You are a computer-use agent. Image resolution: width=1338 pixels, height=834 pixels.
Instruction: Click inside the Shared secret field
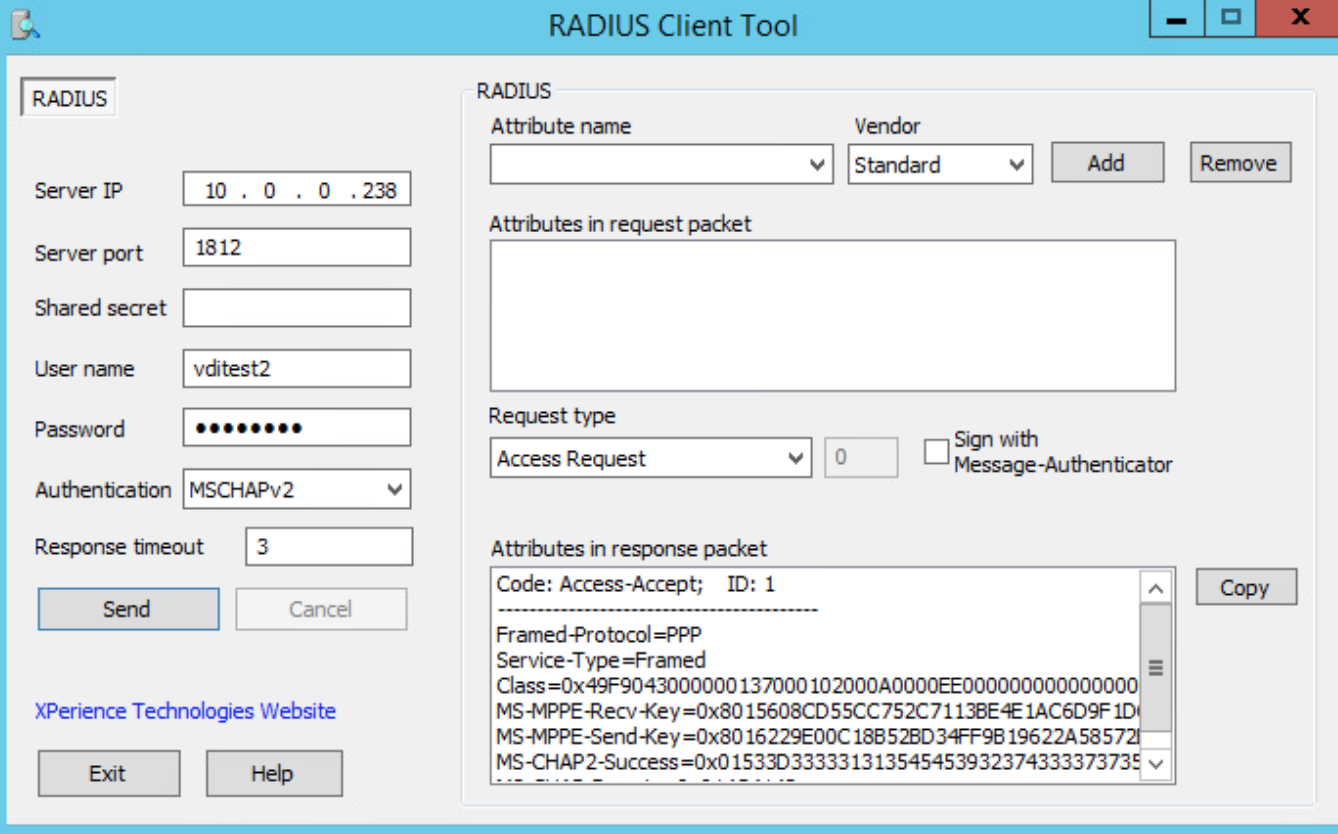click(295, 307)
